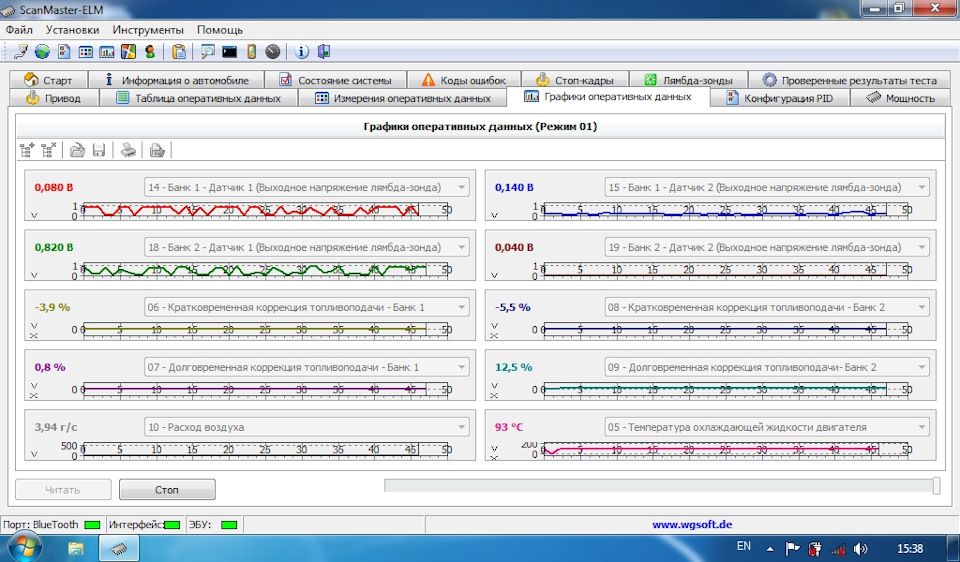Click the green Bank 2 Sensor 1 voltage graph

coord(264,270)
